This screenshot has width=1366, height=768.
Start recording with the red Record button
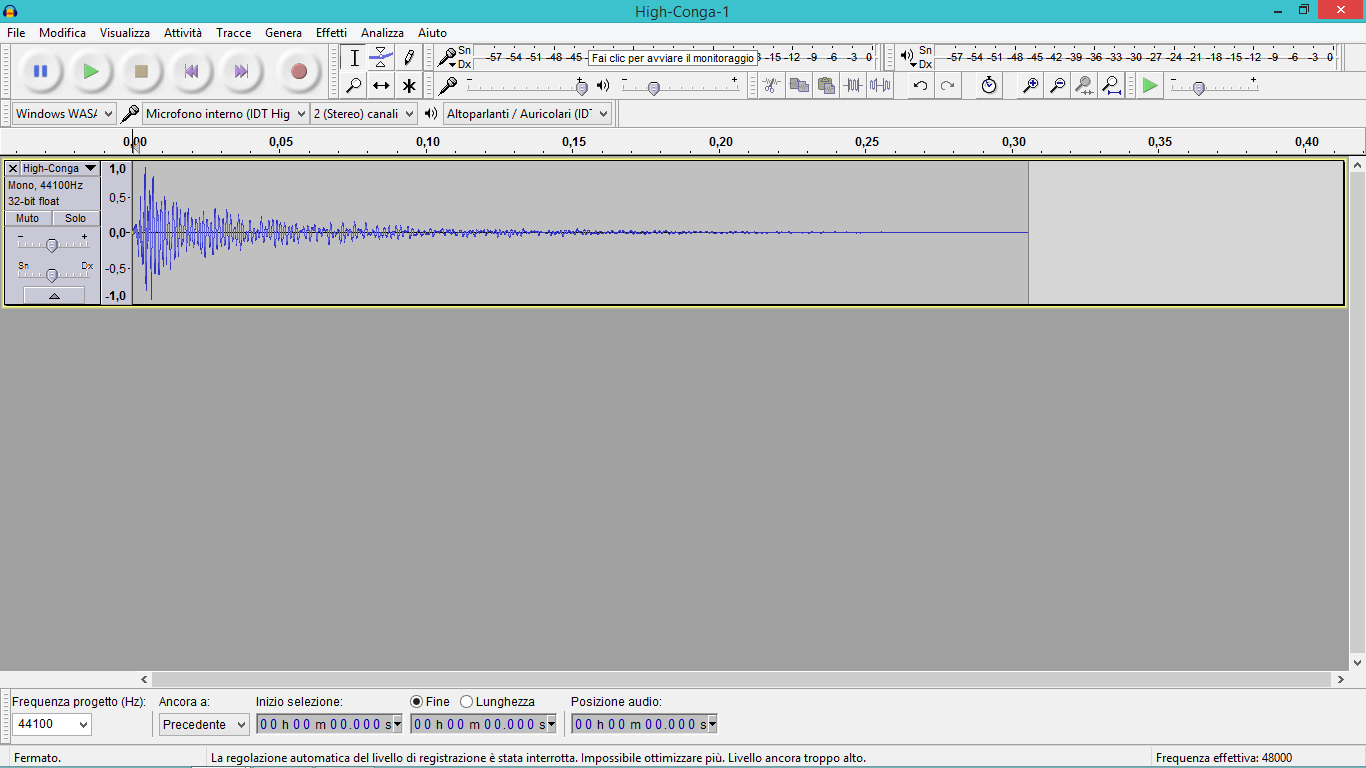click(298, 71)
